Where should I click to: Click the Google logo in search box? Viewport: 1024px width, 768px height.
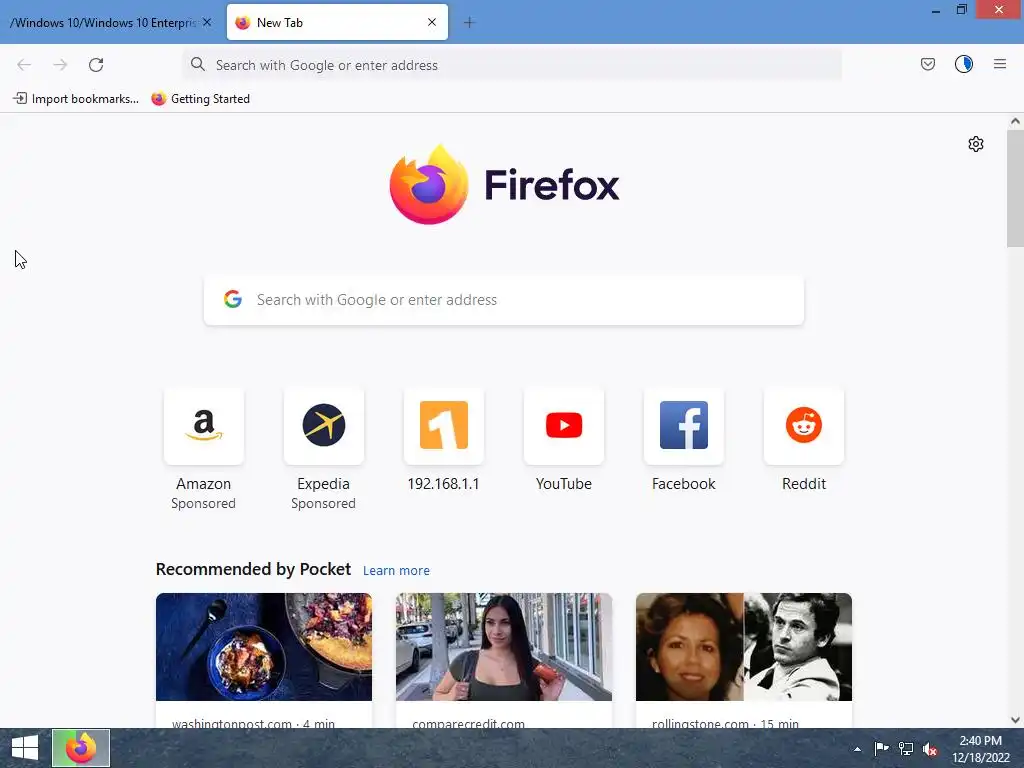click(x=233, y=299)
